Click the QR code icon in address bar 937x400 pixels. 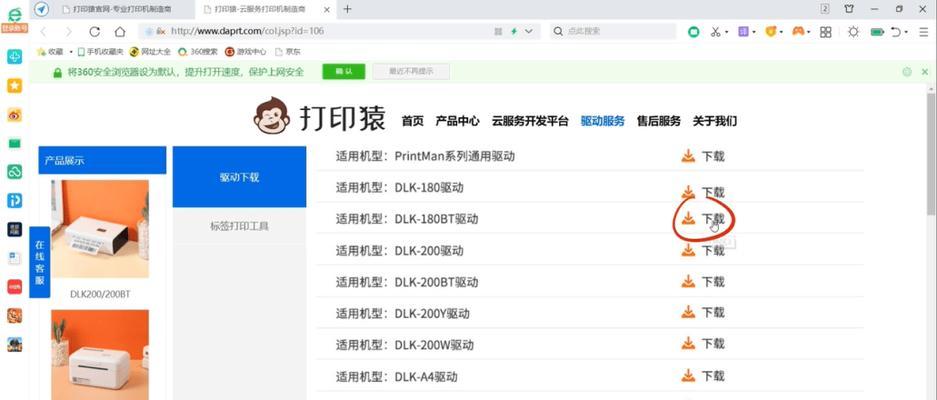click(x=498, y=31)
